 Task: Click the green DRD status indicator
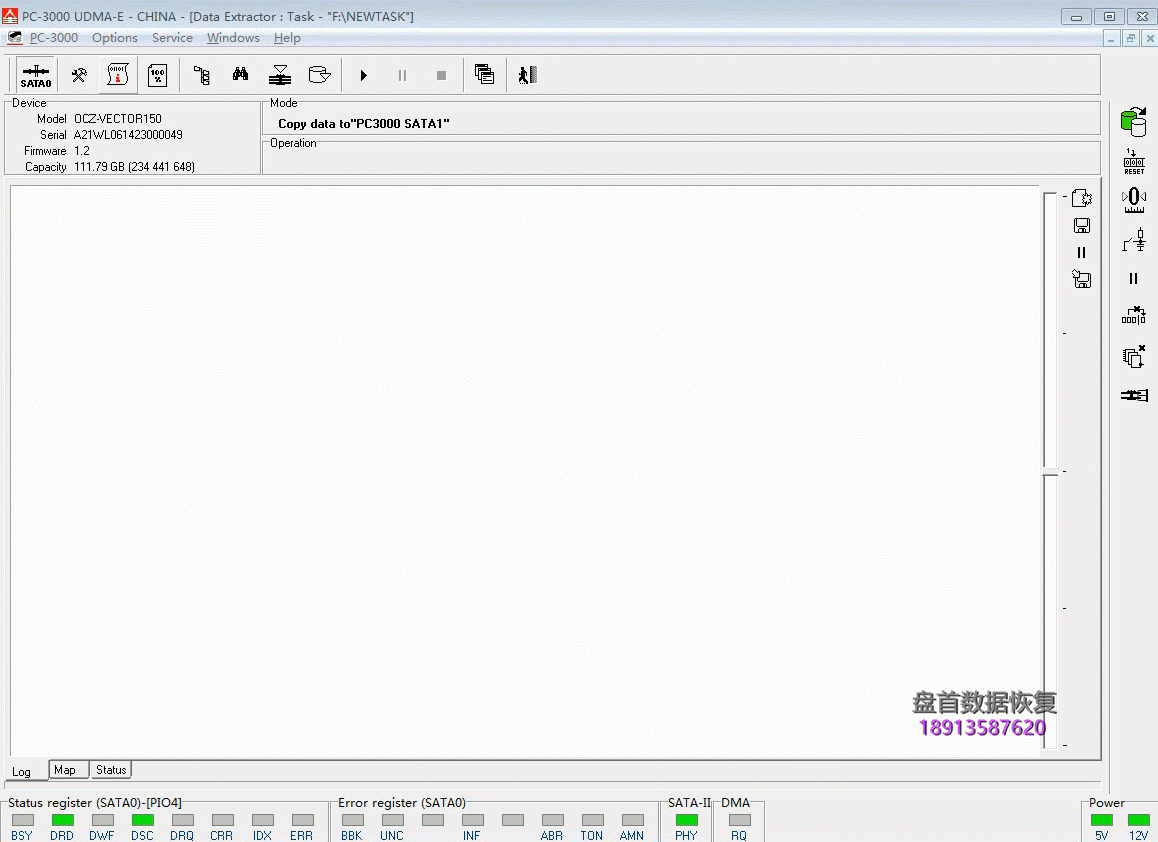(63, 820)
